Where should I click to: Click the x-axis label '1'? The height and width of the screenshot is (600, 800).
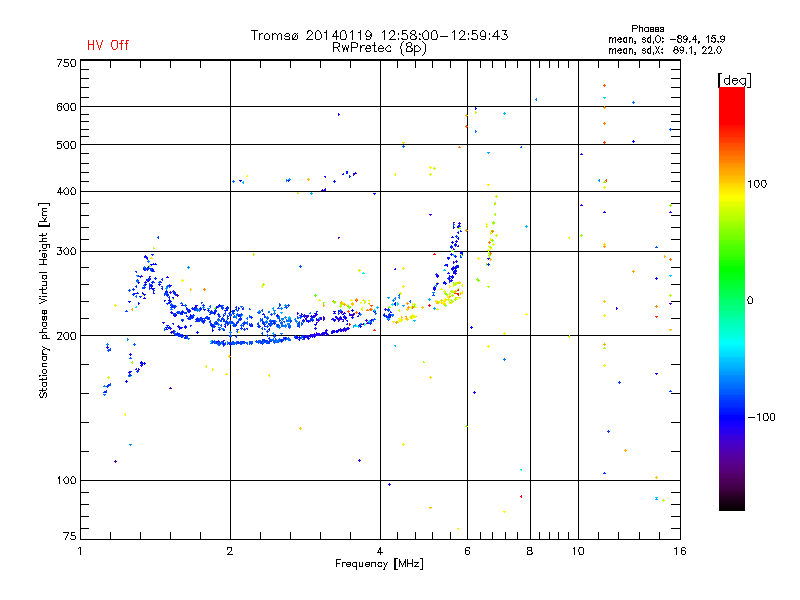(80, 551)
